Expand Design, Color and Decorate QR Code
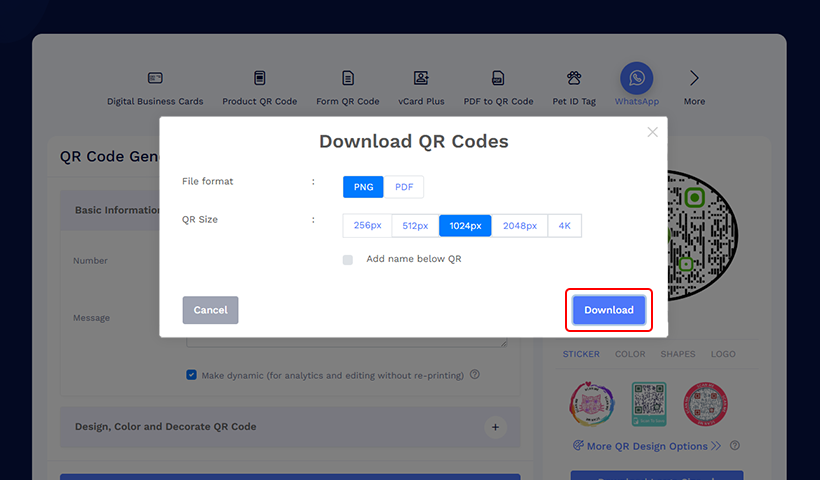820x480 pixels. pyautogui.click(x=290, y=427)
